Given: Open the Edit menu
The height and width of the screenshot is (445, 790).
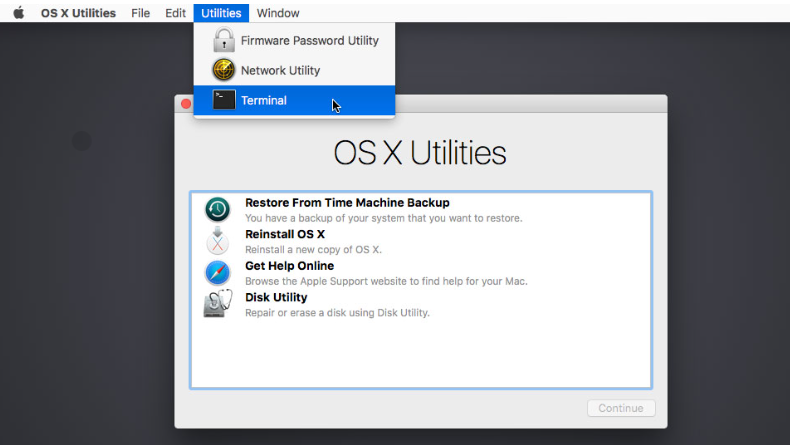Looking at the screenshot, I should tap(176, 13).
